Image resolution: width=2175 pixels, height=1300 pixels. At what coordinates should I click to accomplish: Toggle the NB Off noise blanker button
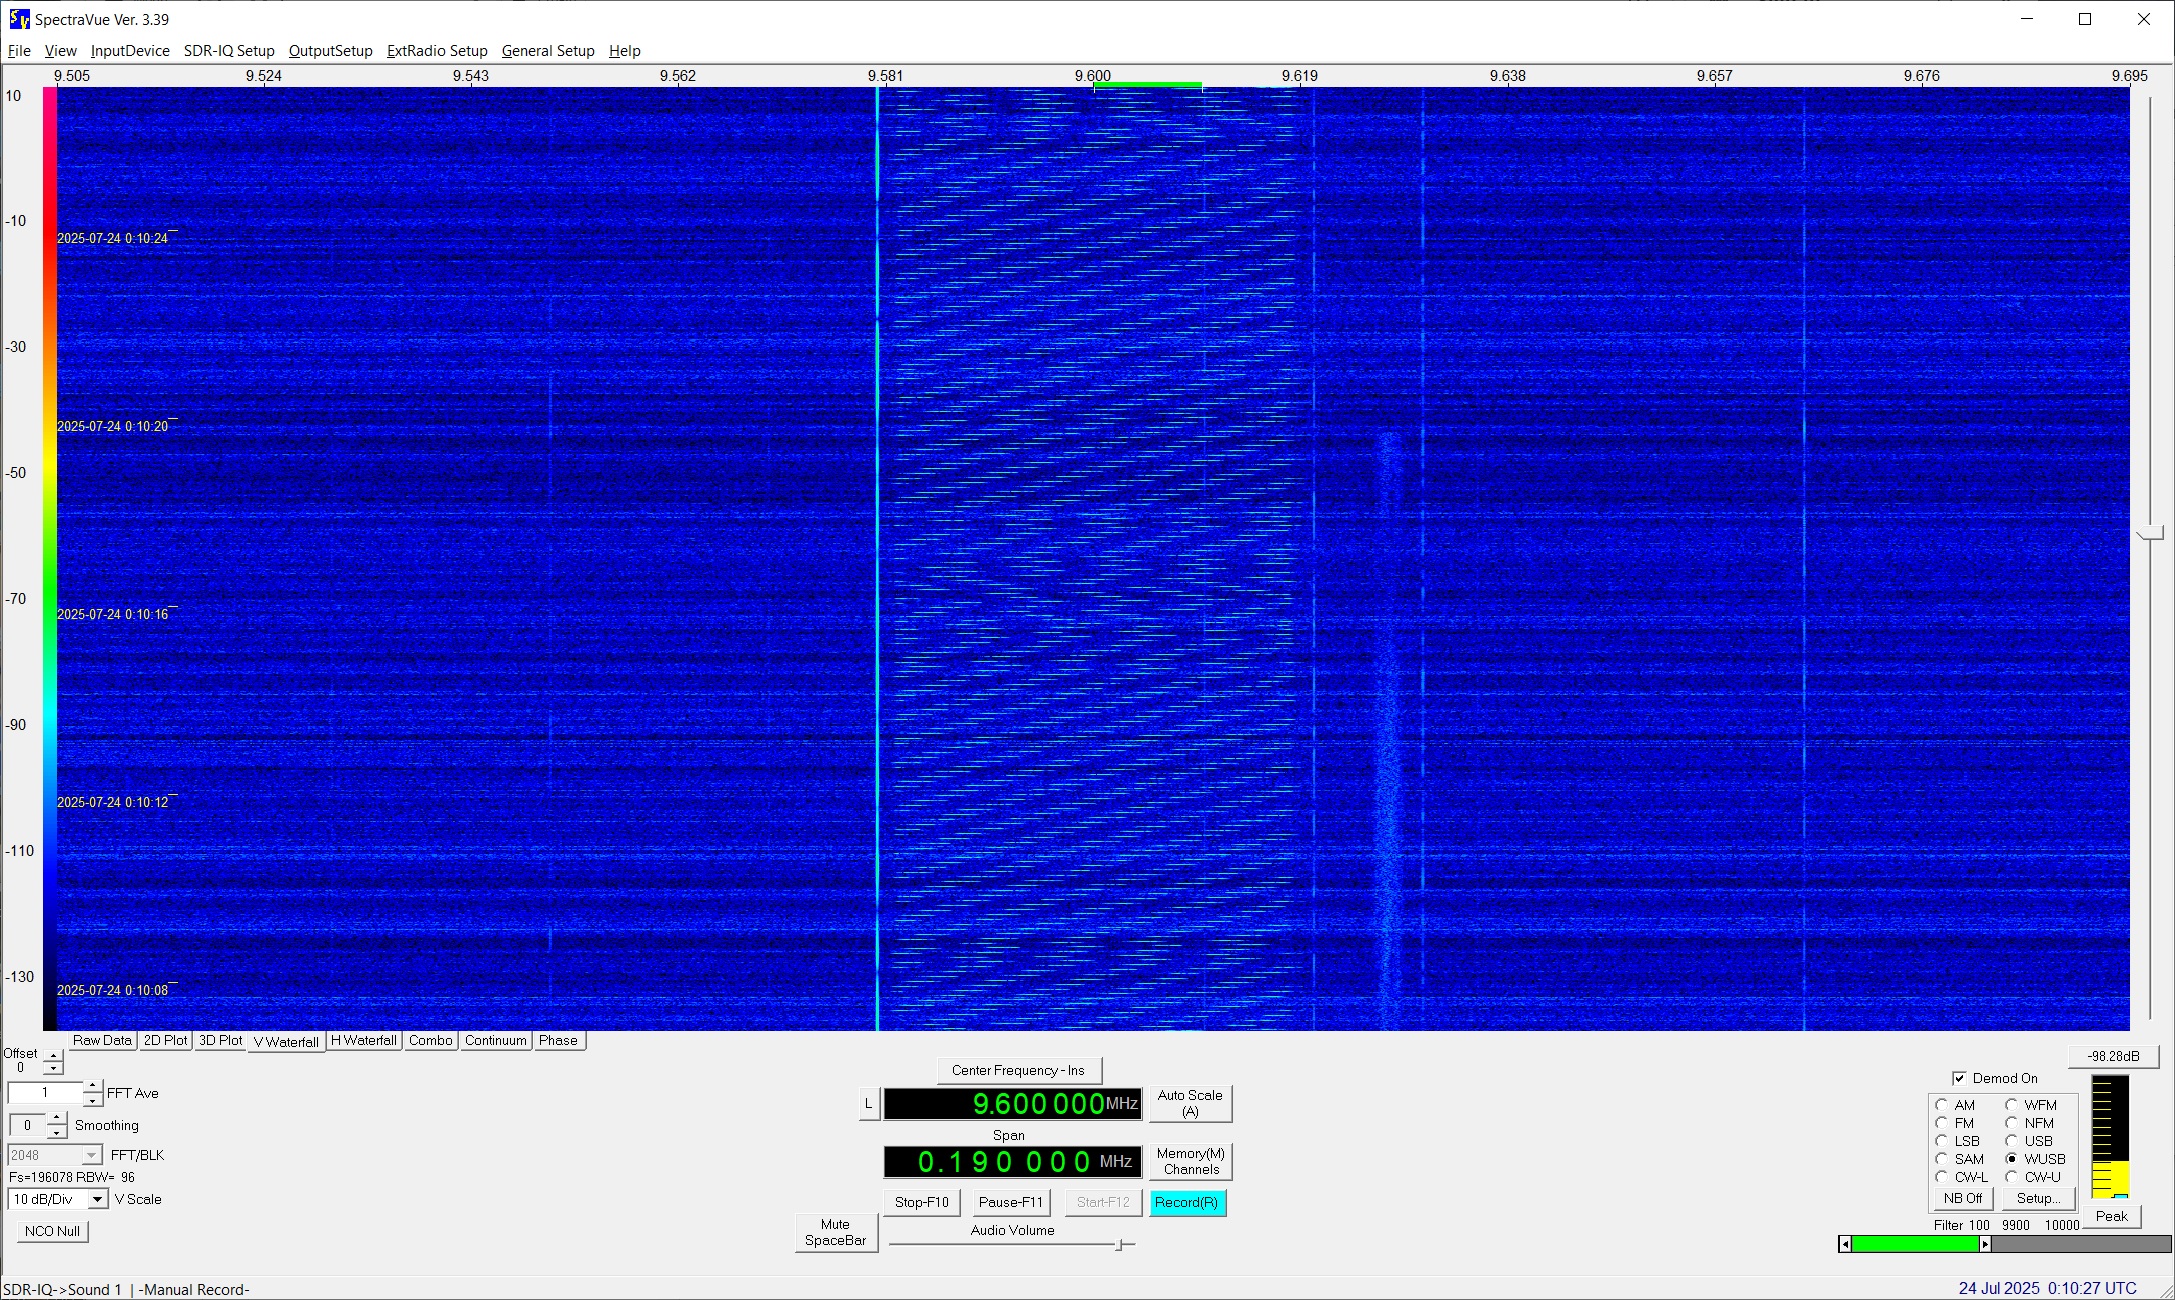coord(1963,1198)
